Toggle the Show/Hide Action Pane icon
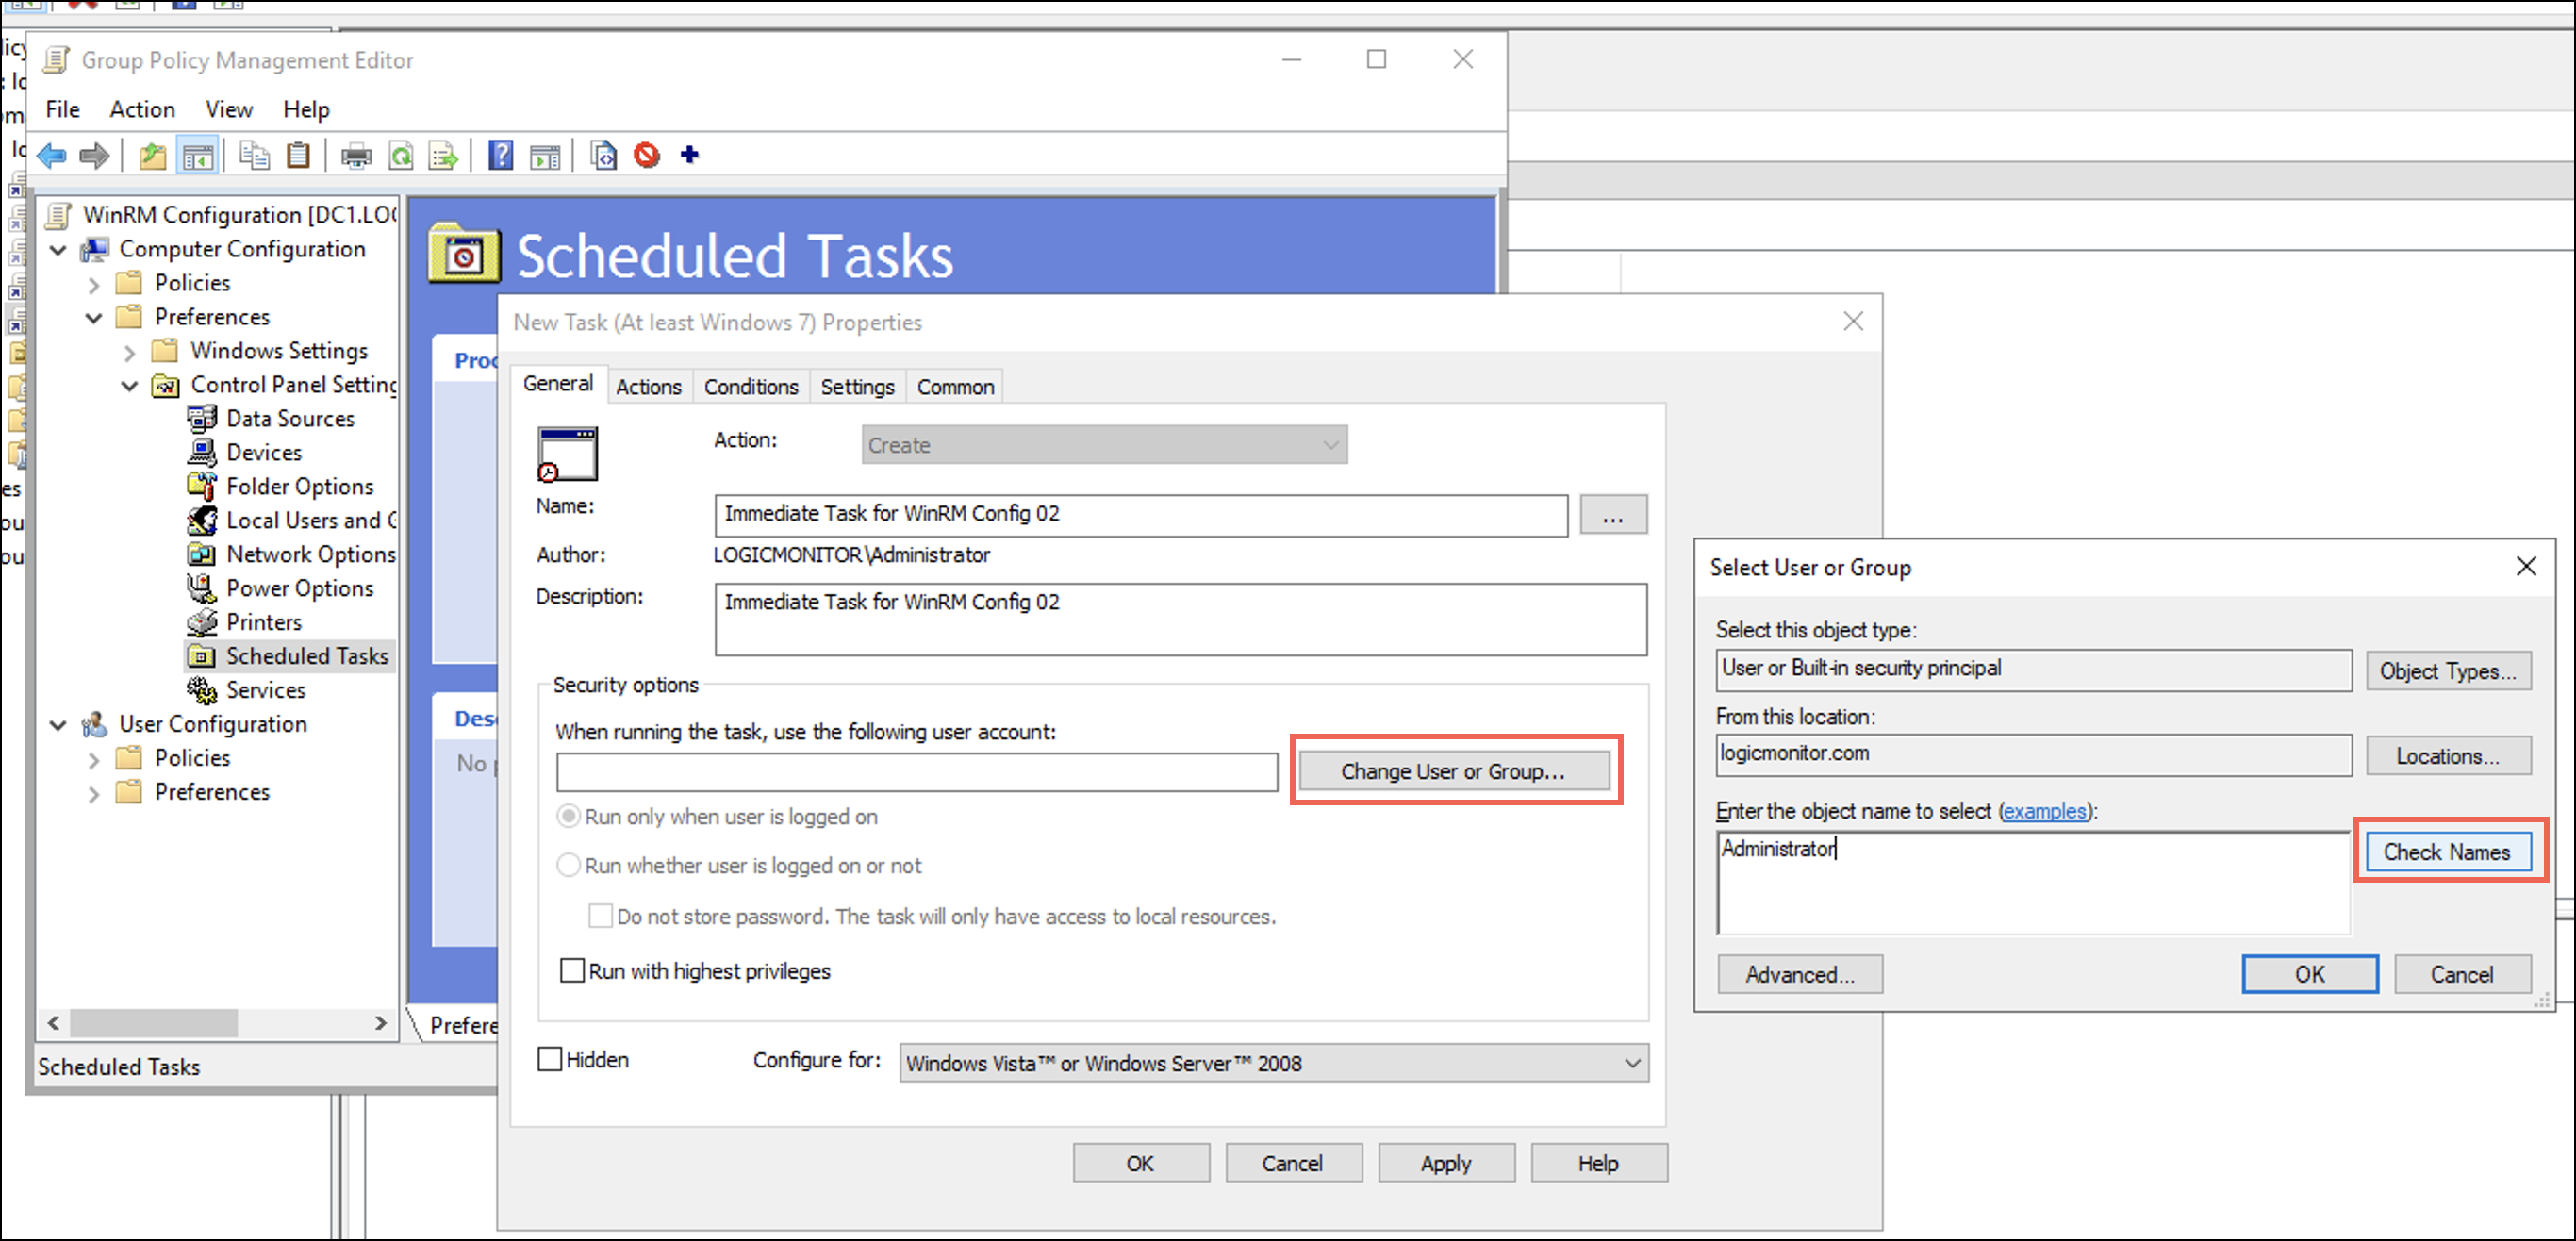This screenshot has width=2576, height=1241. 545,155
